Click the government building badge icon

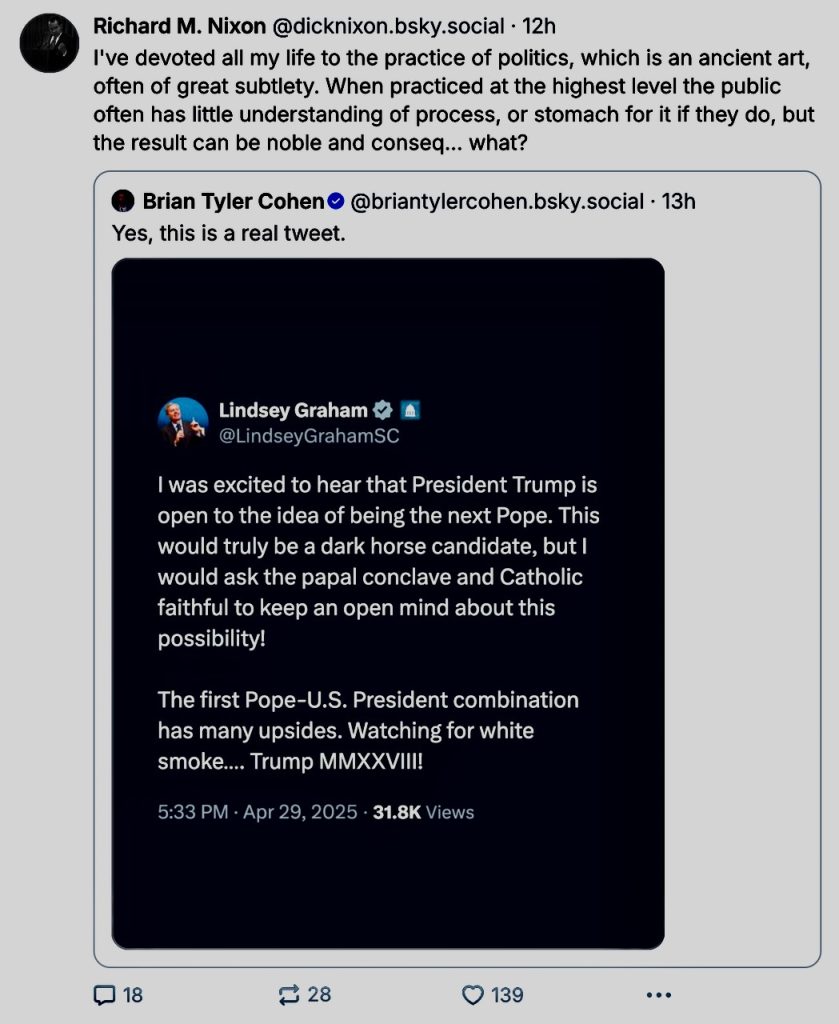pyautogui.click(x=410, y=410)
